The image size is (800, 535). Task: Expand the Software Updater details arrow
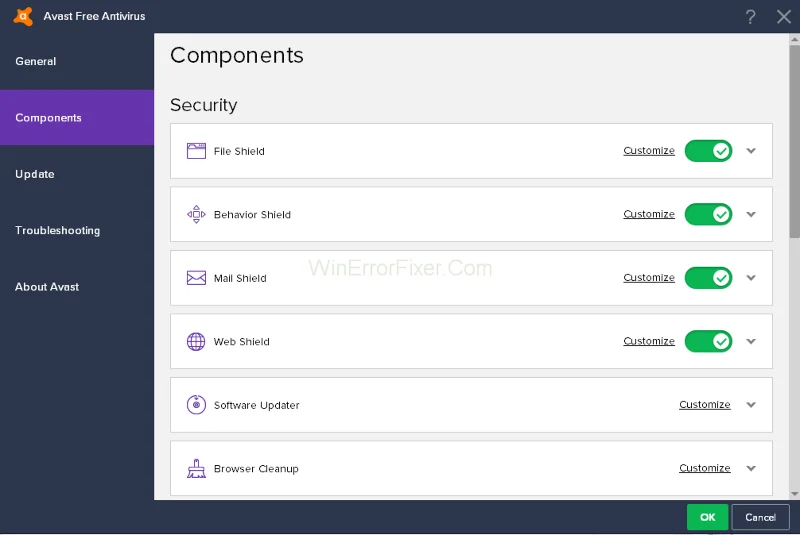[x=752, y=405]
